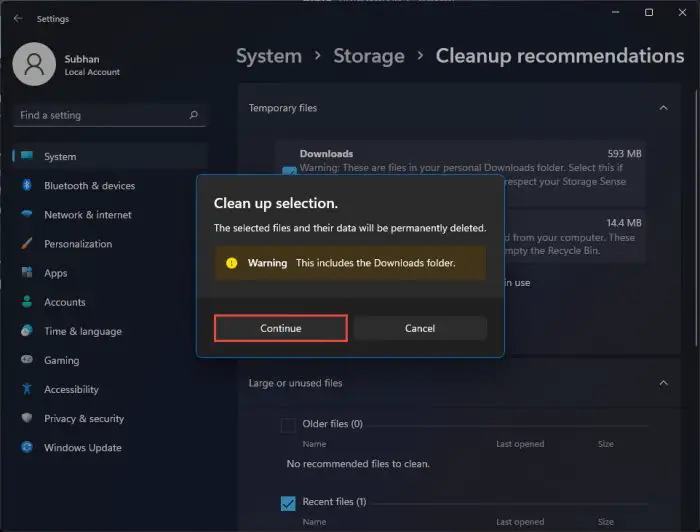Click the Last opened column under Older files

(x=520, y=444)
